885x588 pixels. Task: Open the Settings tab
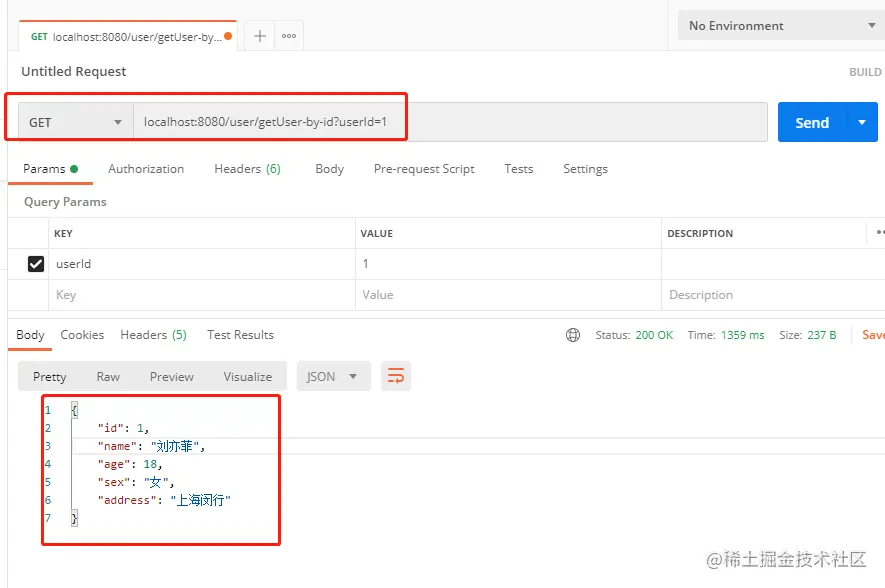(585, 169)
